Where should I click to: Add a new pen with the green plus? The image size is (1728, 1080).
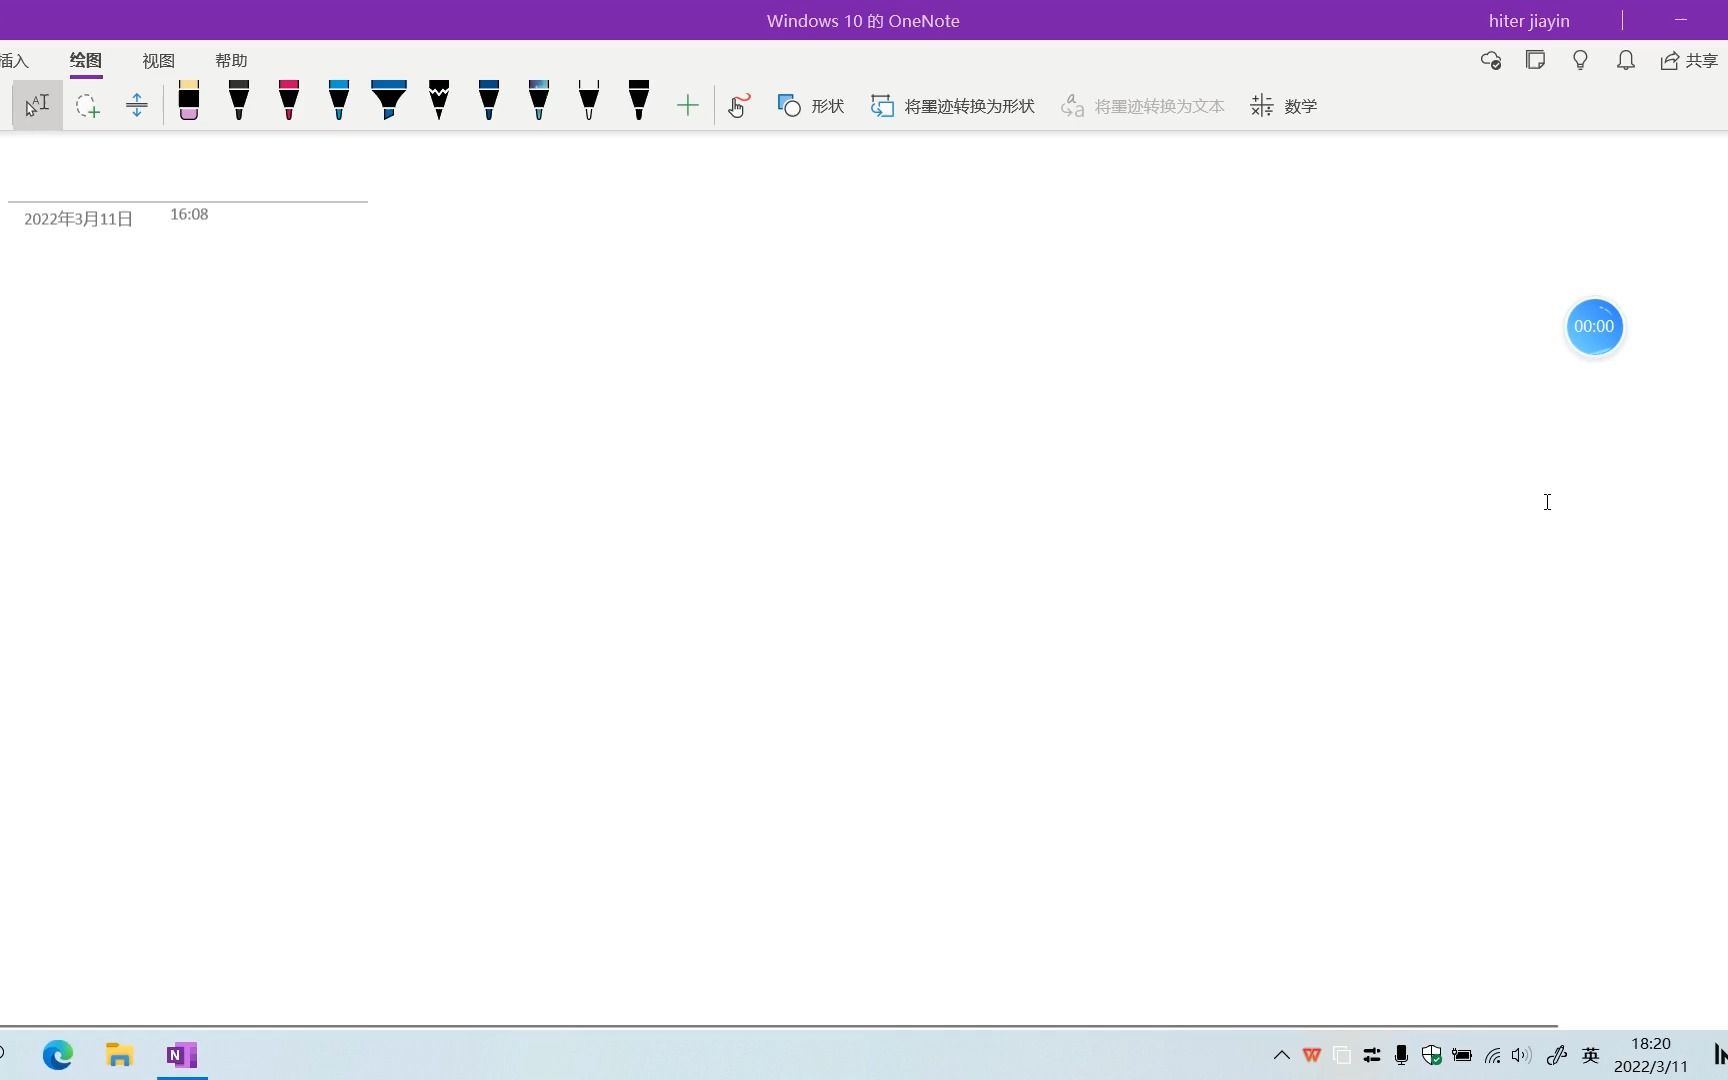[x=688, y=105]
